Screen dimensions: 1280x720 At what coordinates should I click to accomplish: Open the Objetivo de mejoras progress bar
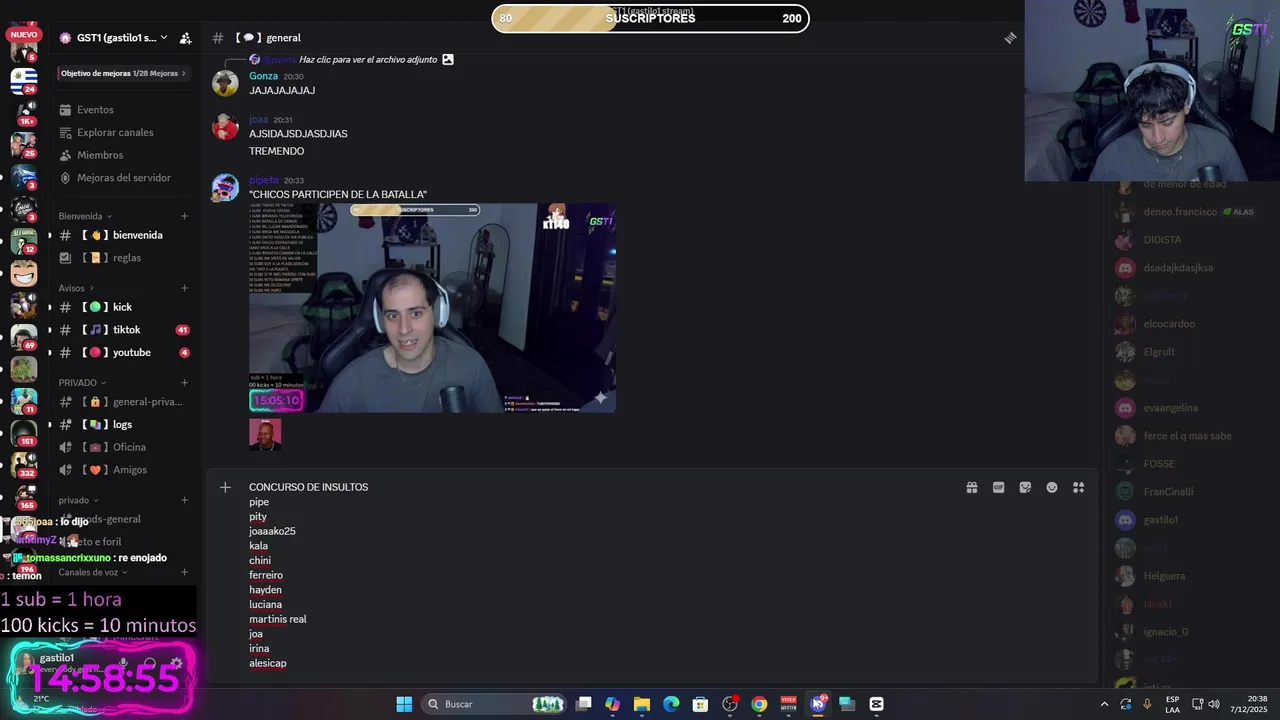point(123,73)
